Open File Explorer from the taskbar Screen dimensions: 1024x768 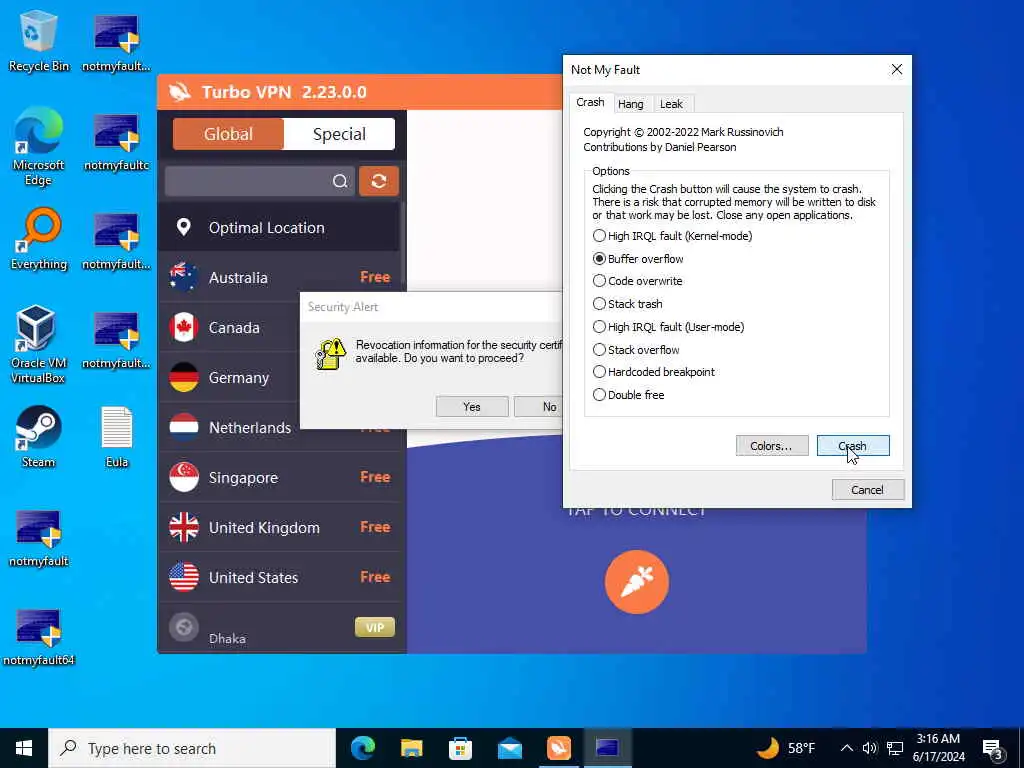(x=411, y=748)
